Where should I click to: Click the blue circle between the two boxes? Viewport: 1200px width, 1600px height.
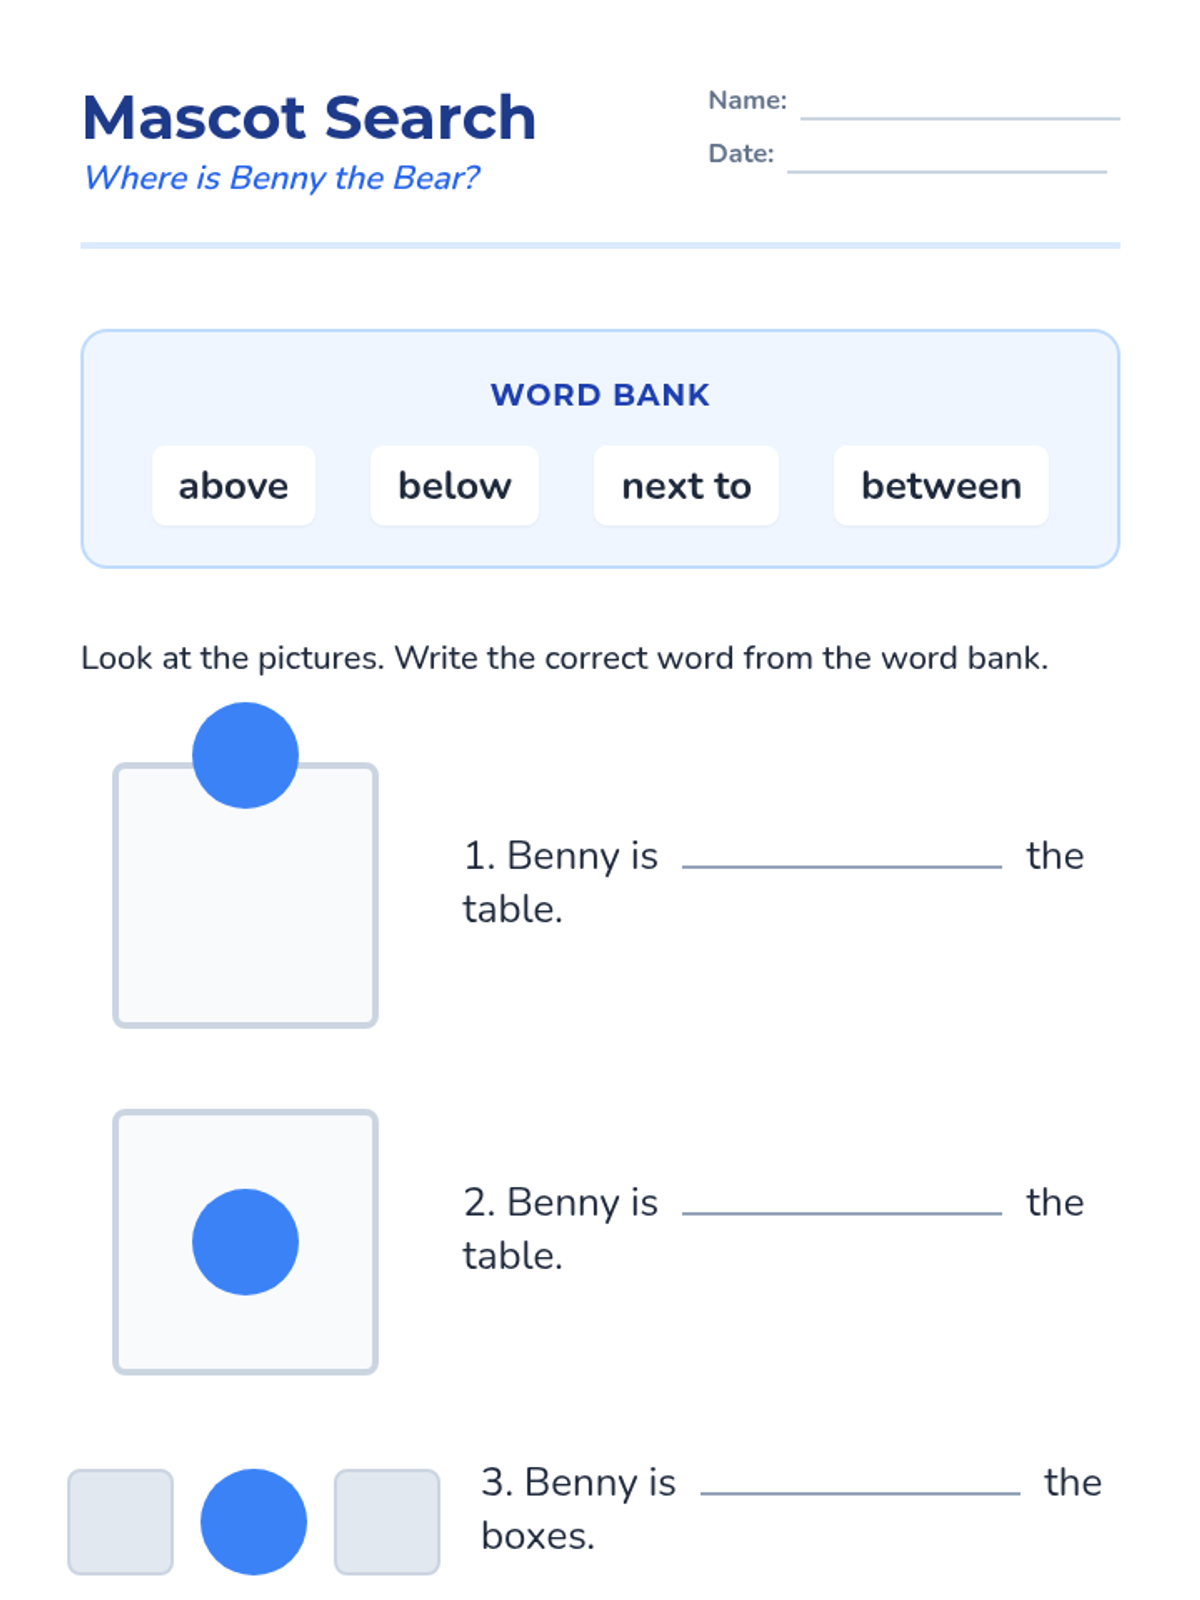click(x=254, y=1522)
